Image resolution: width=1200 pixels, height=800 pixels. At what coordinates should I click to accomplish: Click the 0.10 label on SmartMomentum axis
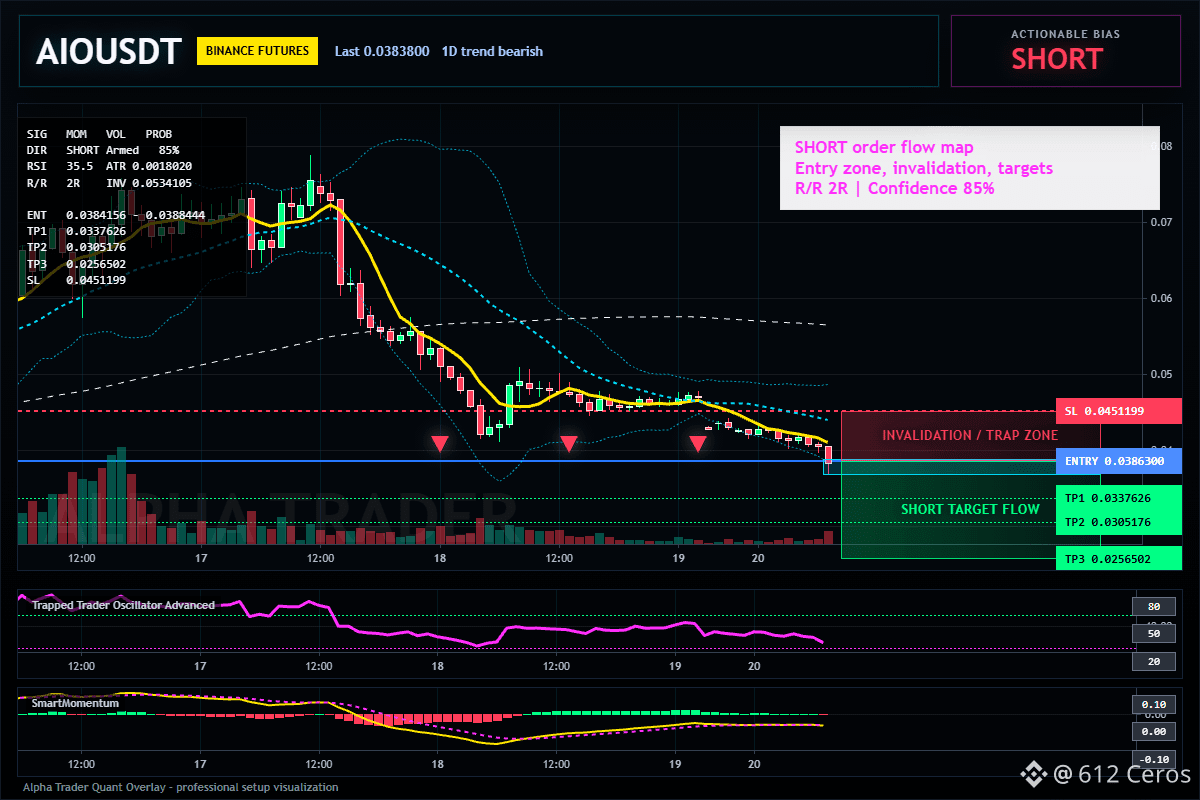coord(1153,704)
